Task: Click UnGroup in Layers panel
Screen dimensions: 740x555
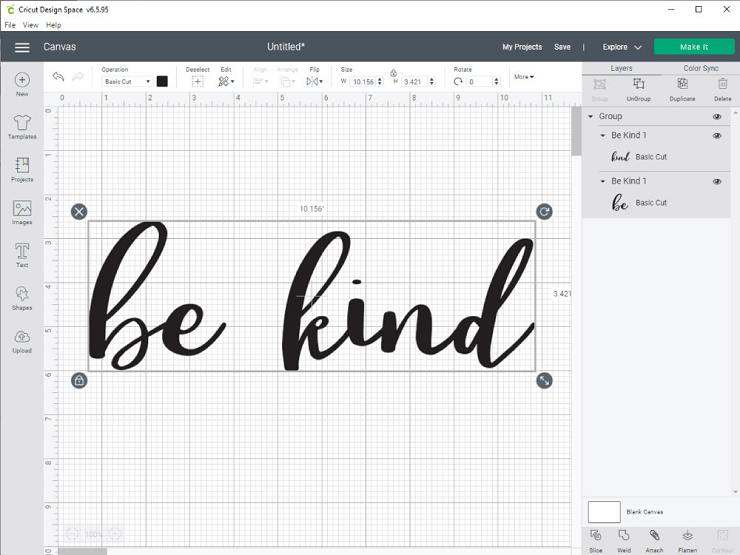Action: tap(639, 90)
